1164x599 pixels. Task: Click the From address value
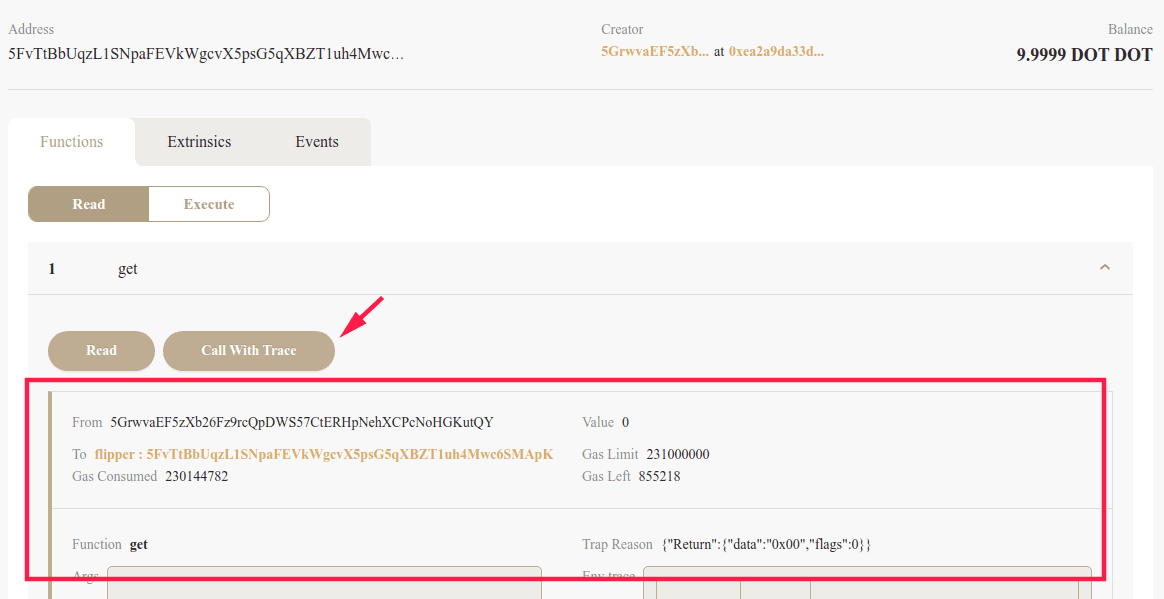301,422
